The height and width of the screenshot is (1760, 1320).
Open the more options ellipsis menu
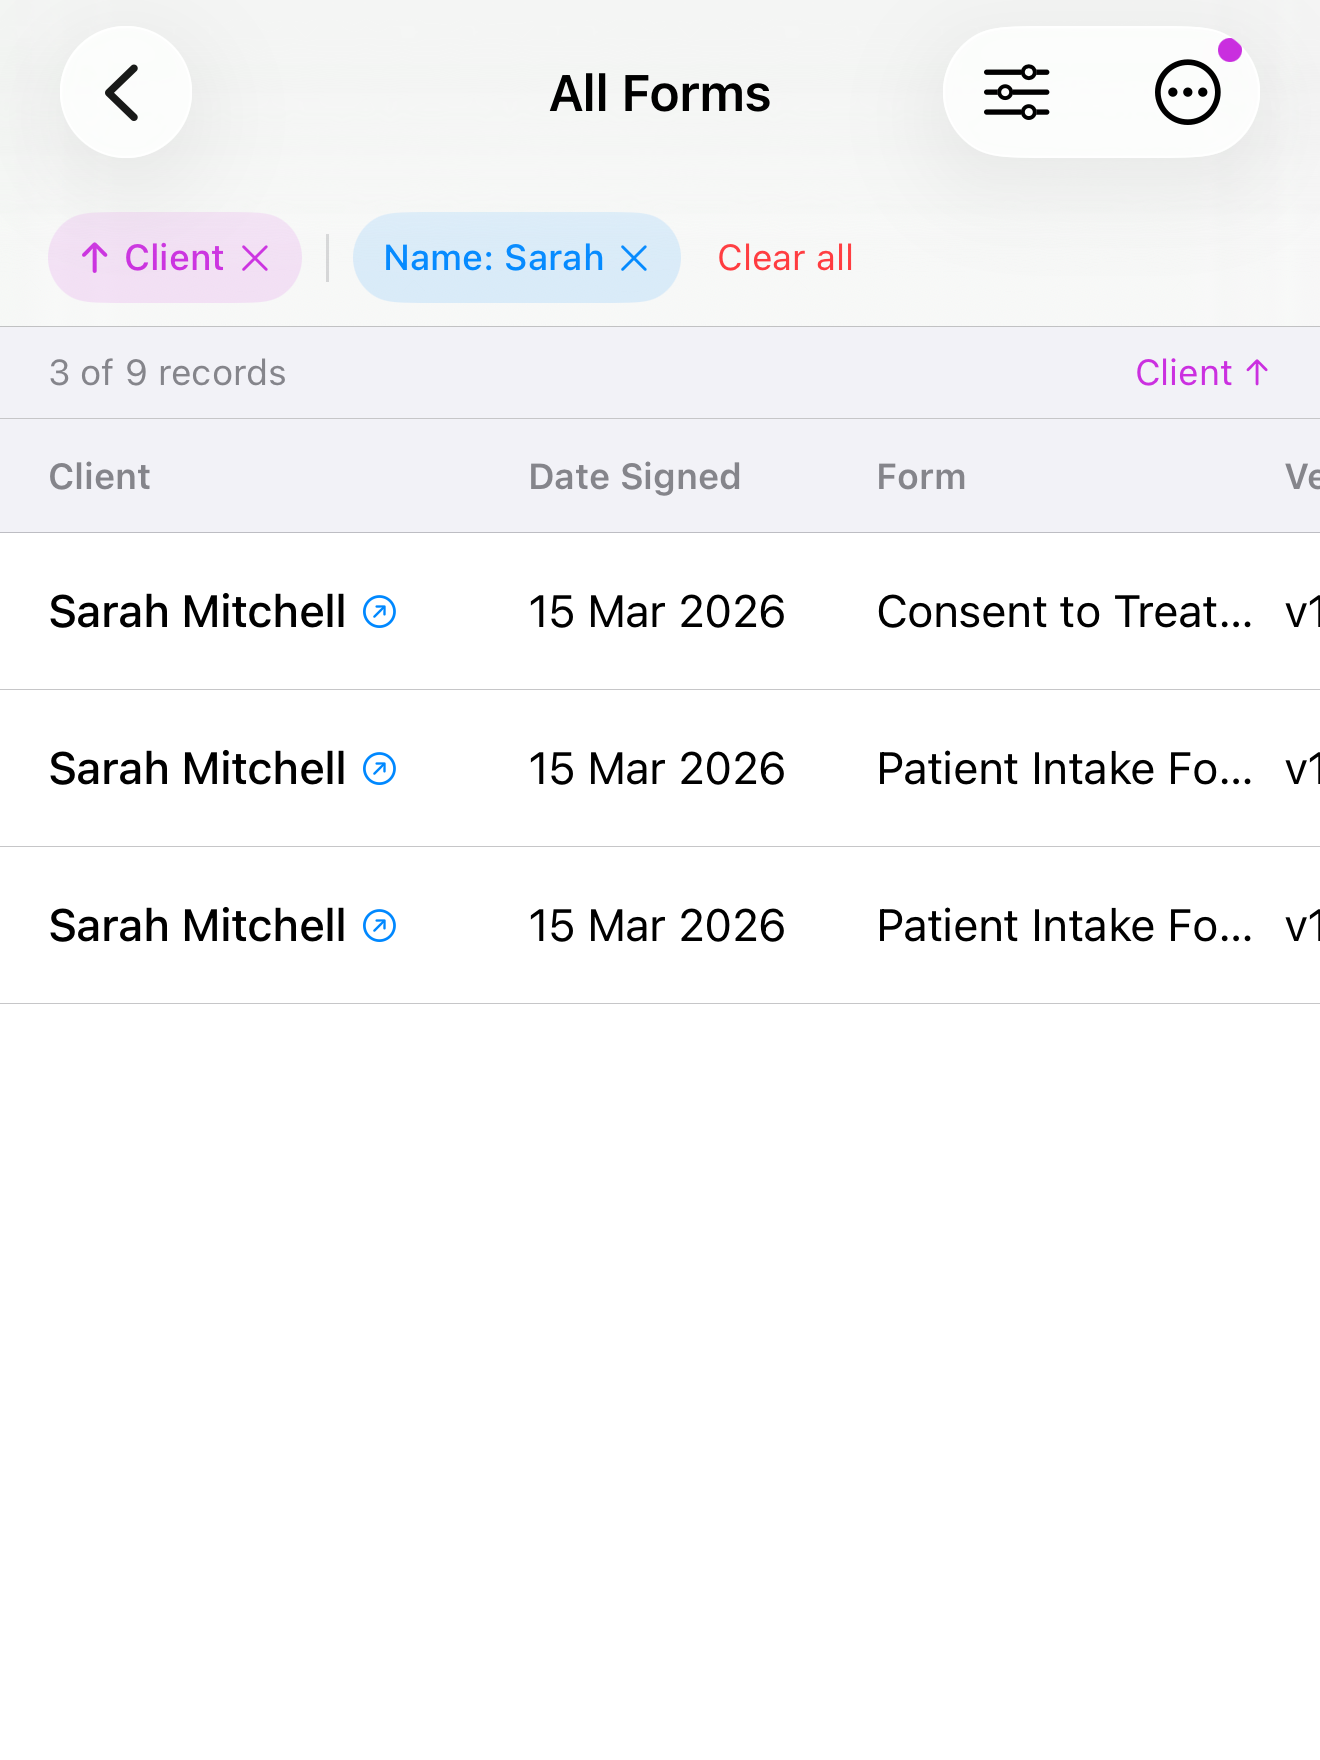[x=1187, y=93]
